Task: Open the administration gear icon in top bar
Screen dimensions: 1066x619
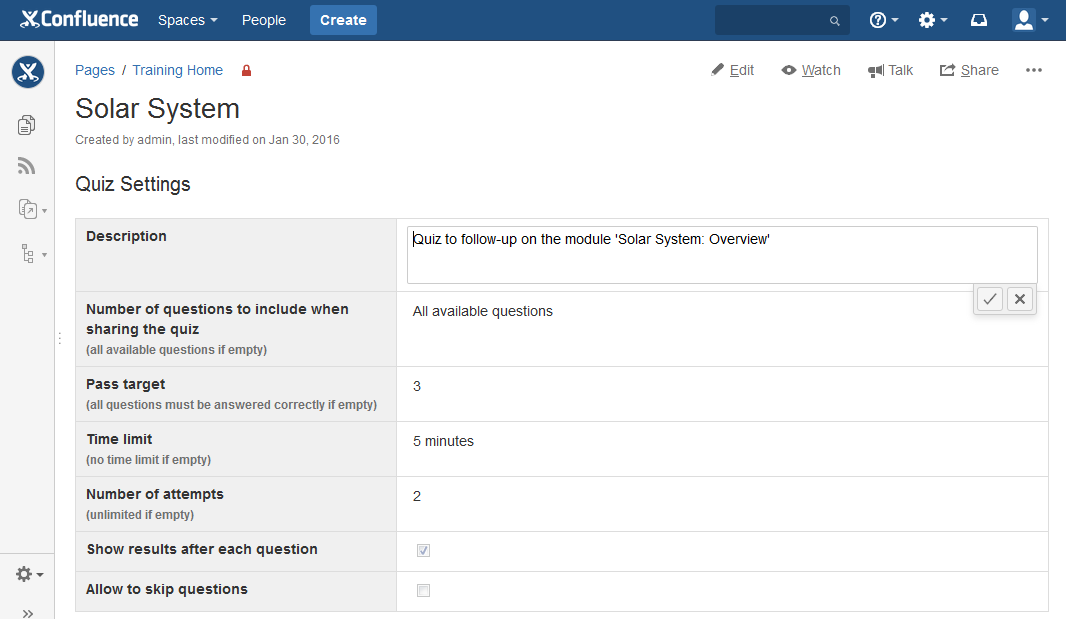Action: [x=926, y=19]
